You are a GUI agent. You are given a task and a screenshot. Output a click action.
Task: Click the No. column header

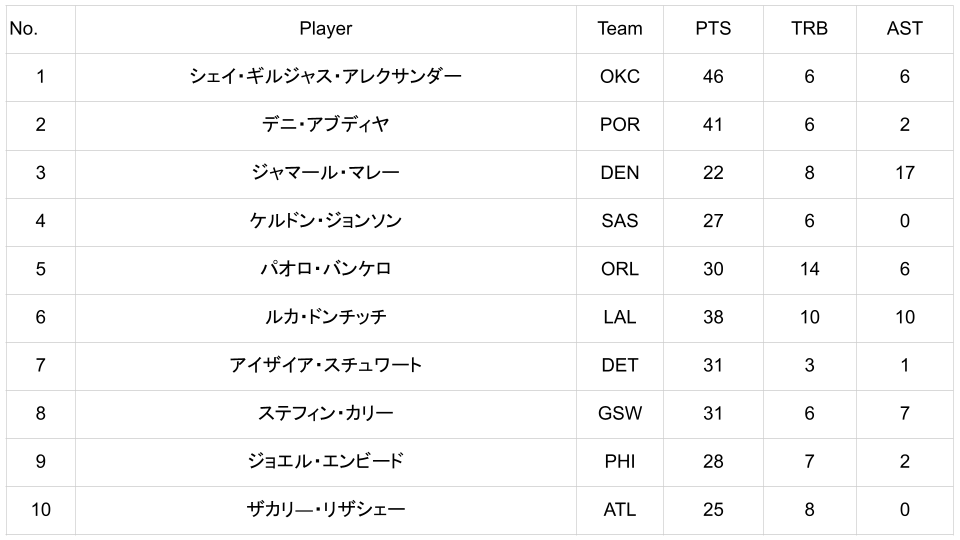pos(24,29)
